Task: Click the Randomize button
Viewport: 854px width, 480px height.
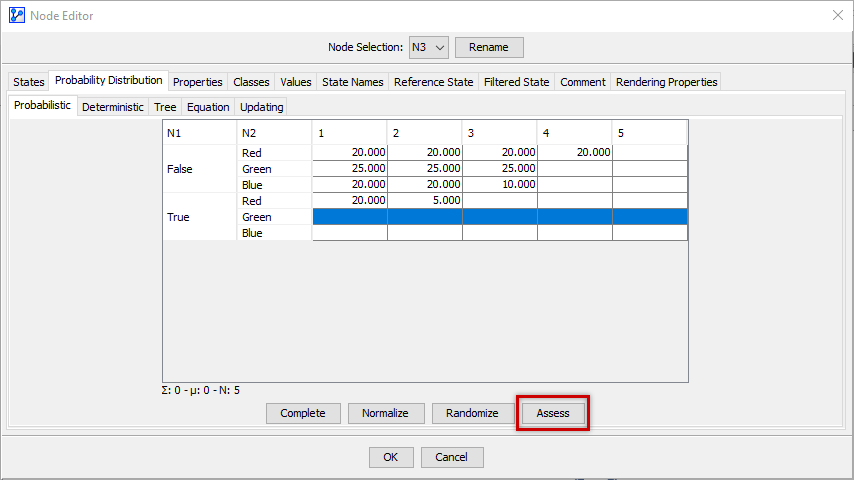Action: 472,413
